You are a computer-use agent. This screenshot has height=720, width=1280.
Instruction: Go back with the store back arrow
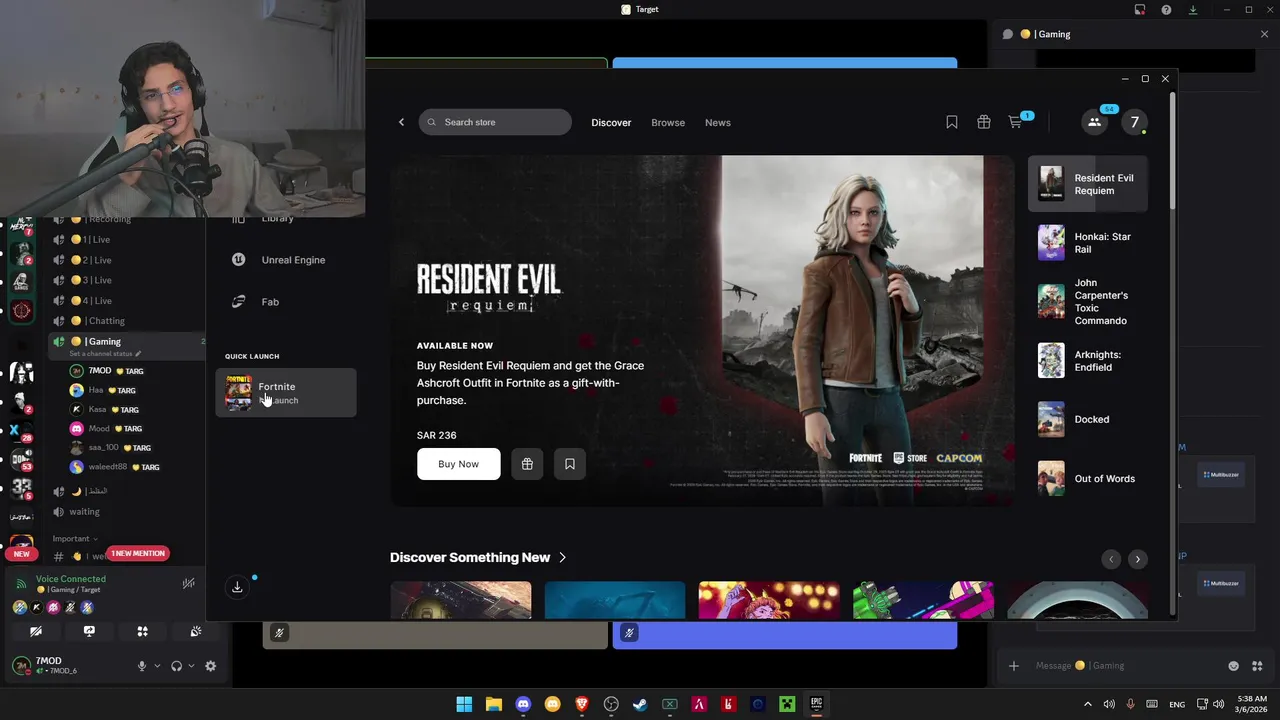[x=402, y=122]
